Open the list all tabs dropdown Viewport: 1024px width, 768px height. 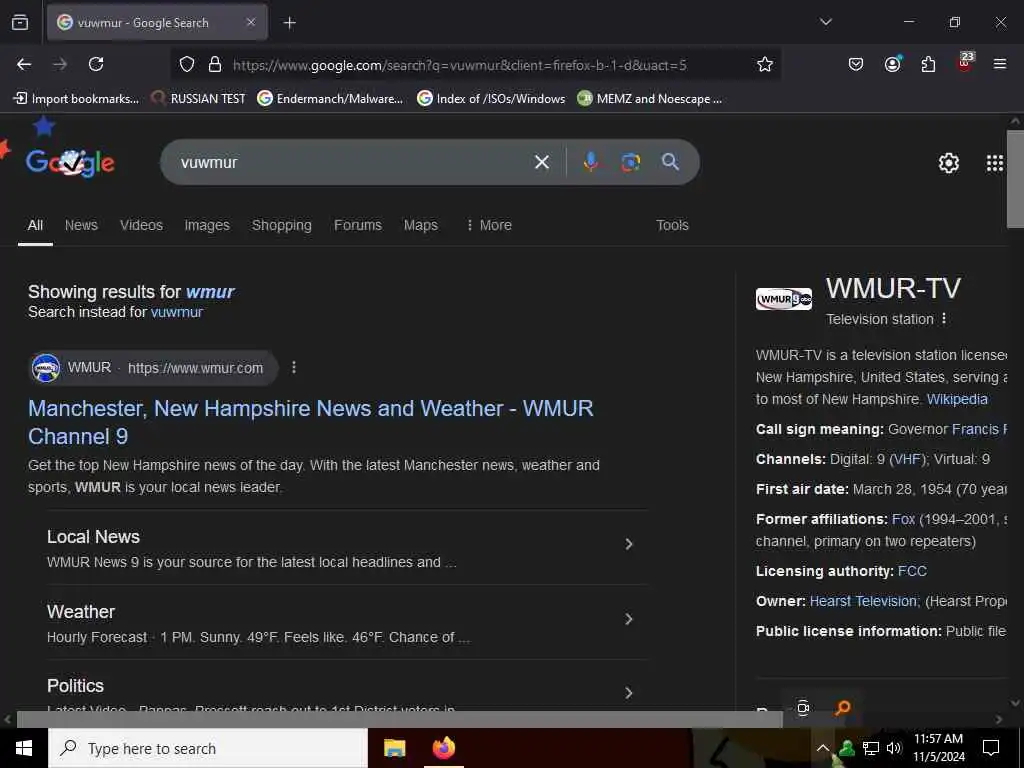[825, 22]
